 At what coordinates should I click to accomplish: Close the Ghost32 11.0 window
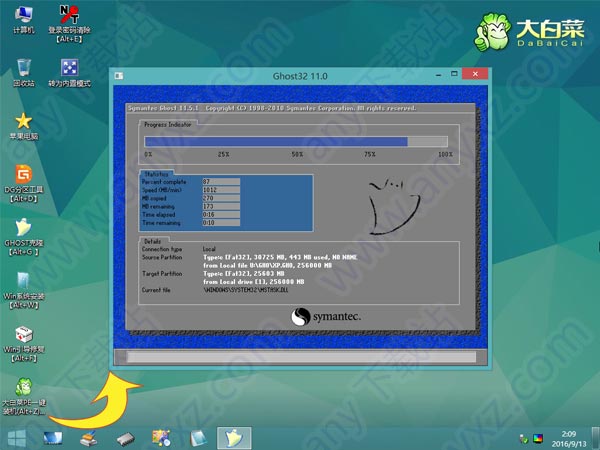pos(475,74)
